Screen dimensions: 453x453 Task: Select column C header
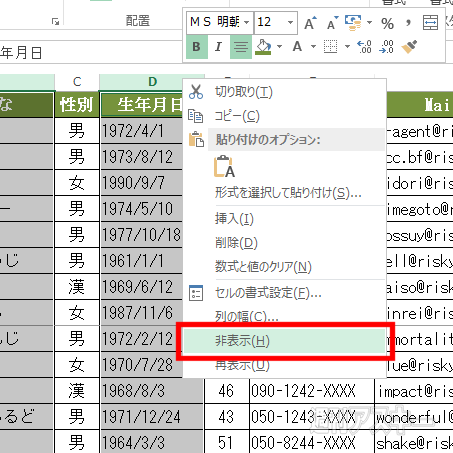[77, 82]
